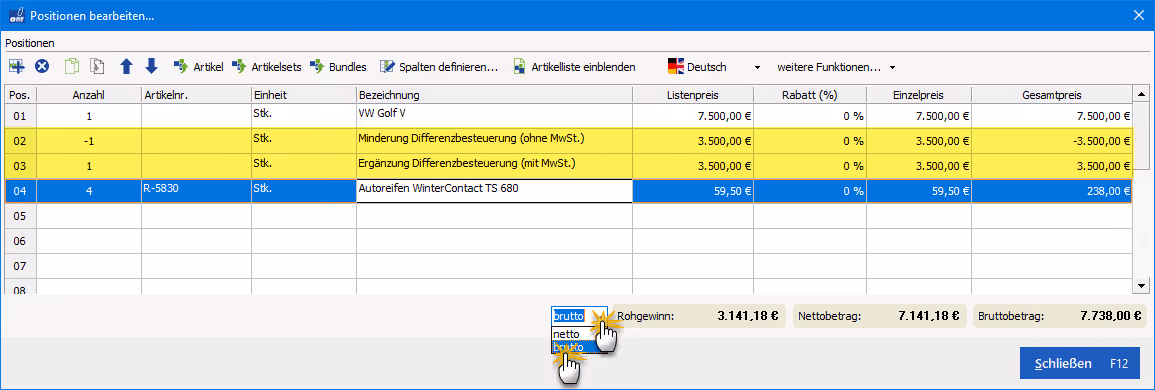
Task: Select Minderung Differenzbesteuerung (ohne MwSt.) cell
Action: pos(494,141)
